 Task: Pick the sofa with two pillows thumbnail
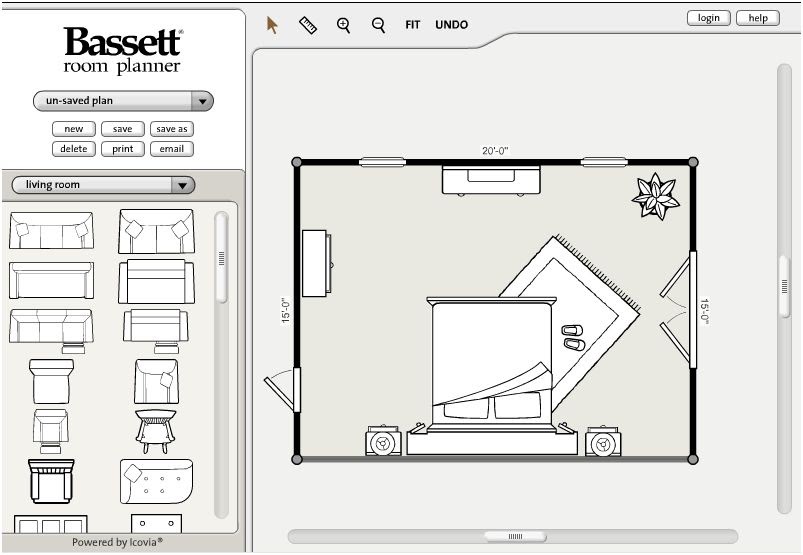(51, 230)
